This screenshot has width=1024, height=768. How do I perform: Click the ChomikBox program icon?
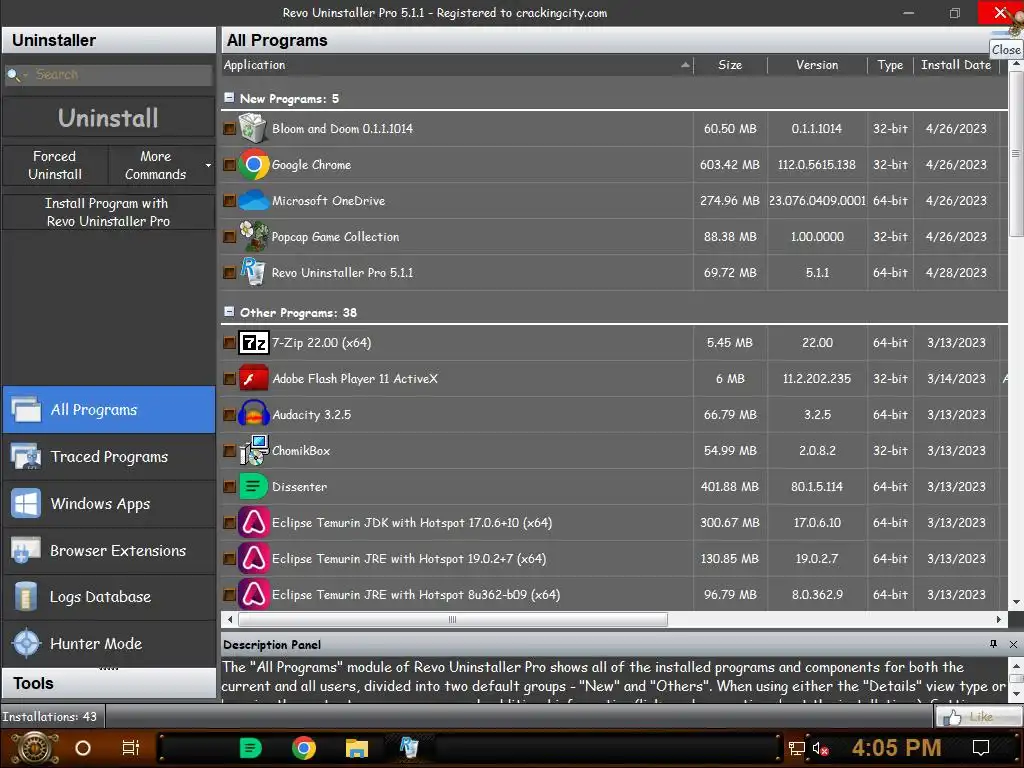(253, 450)
